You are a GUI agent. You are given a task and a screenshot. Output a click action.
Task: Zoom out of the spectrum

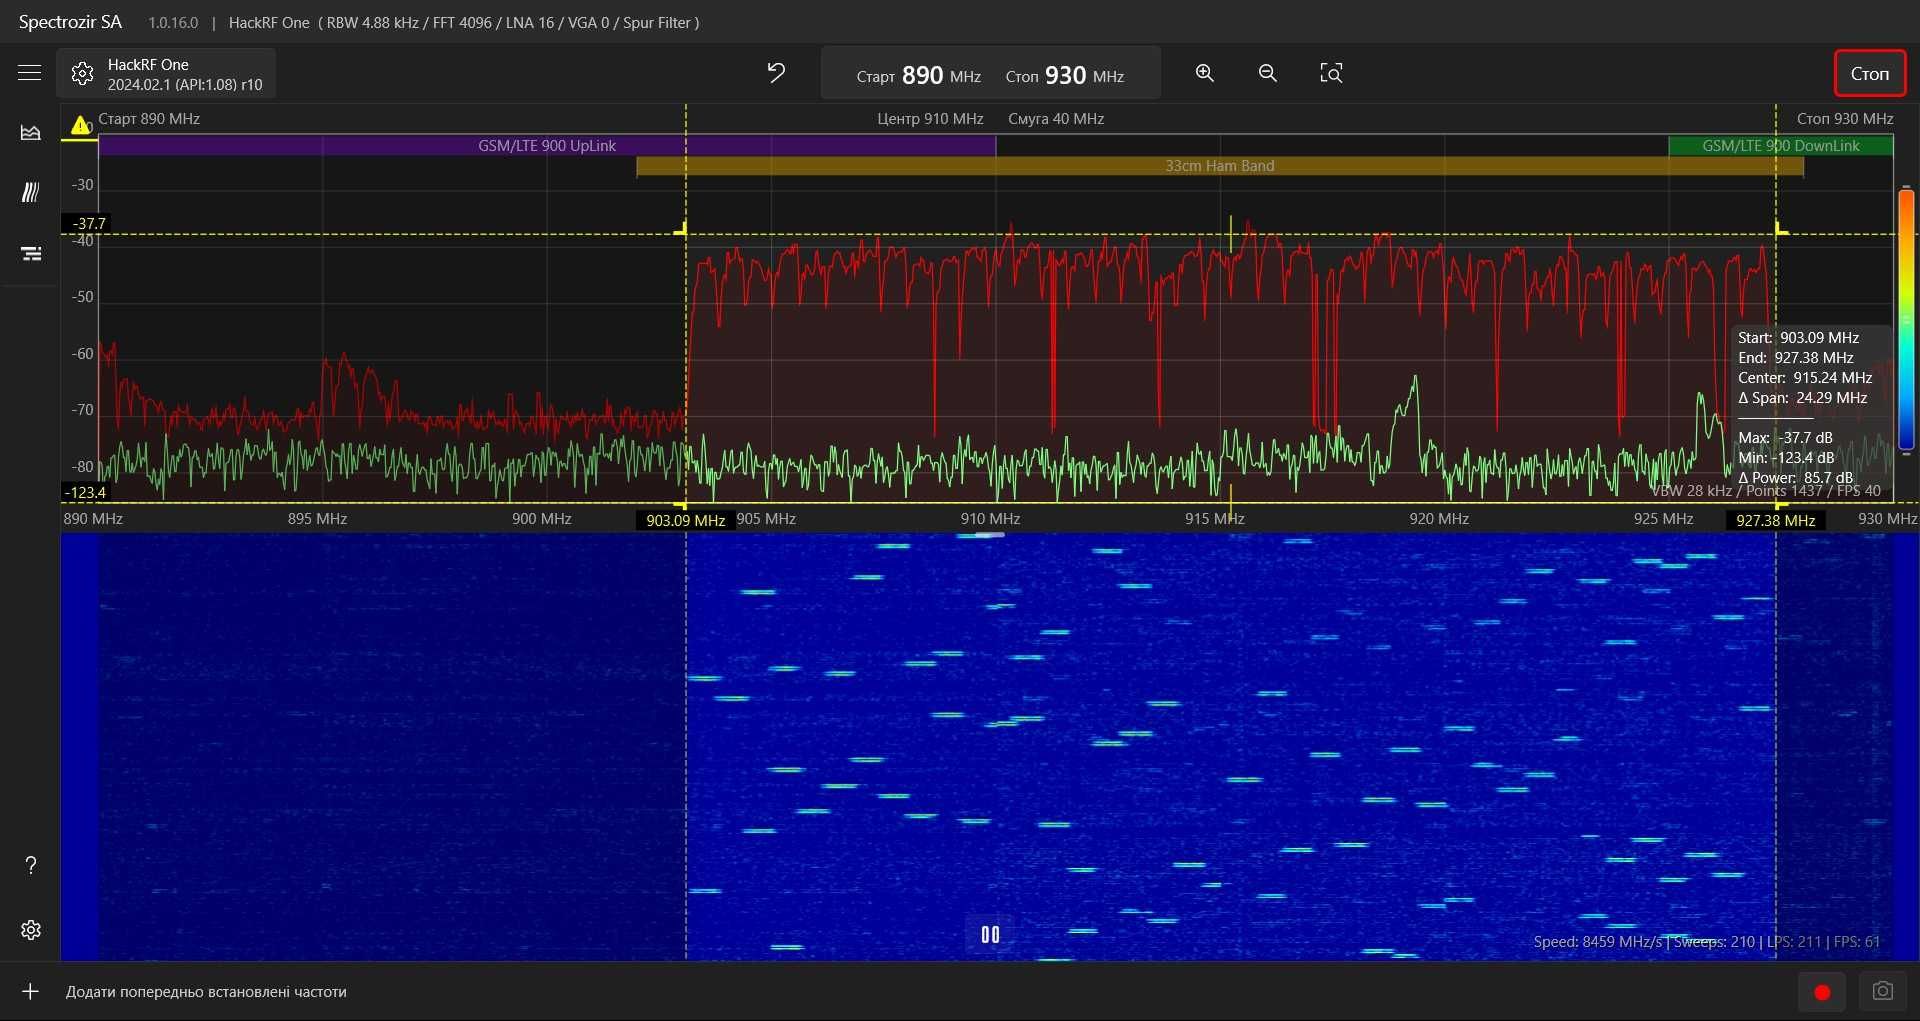pos(1268,73)
